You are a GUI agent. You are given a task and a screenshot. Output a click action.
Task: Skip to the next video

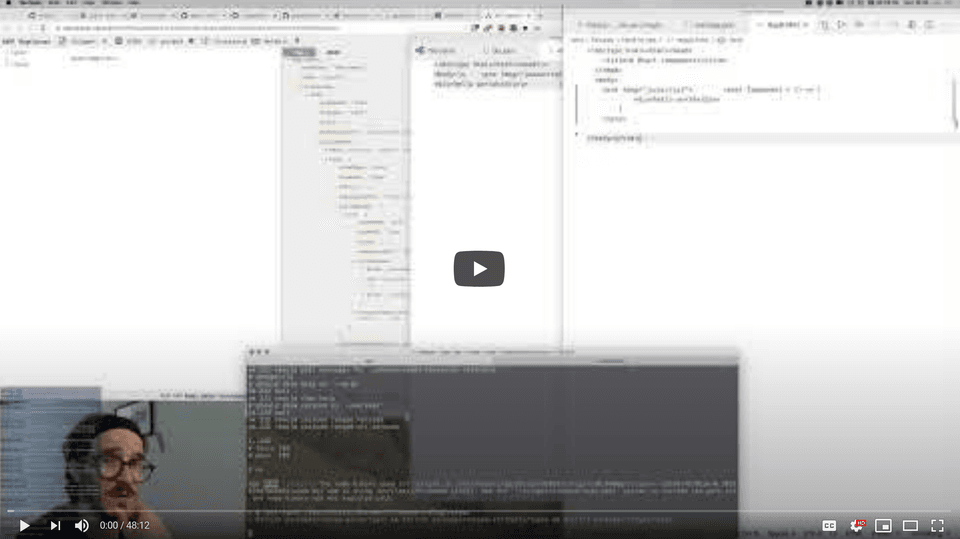55,526
